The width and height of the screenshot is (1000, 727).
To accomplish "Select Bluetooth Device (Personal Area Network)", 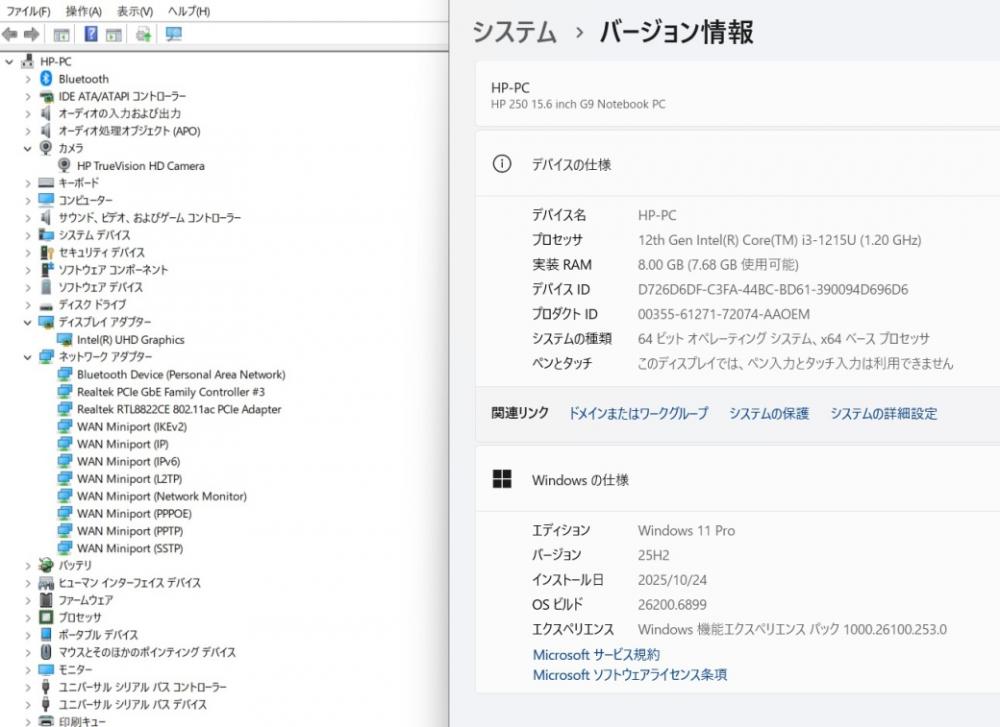I will (181, 374).
